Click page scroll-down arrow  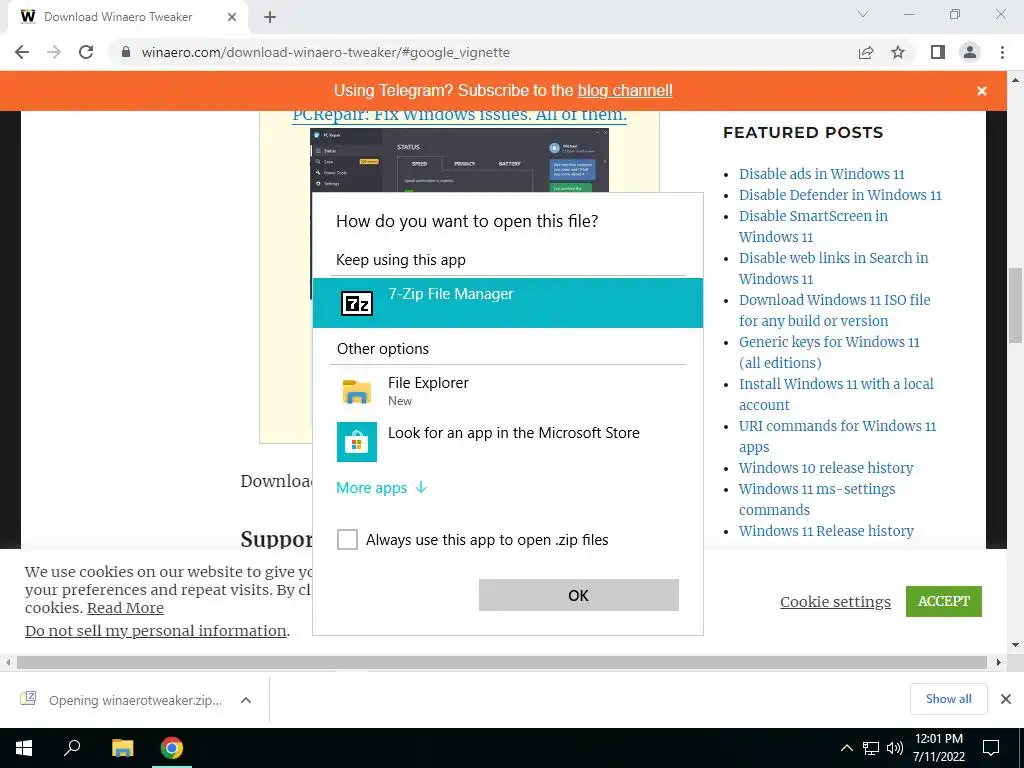pos(1015,645)
